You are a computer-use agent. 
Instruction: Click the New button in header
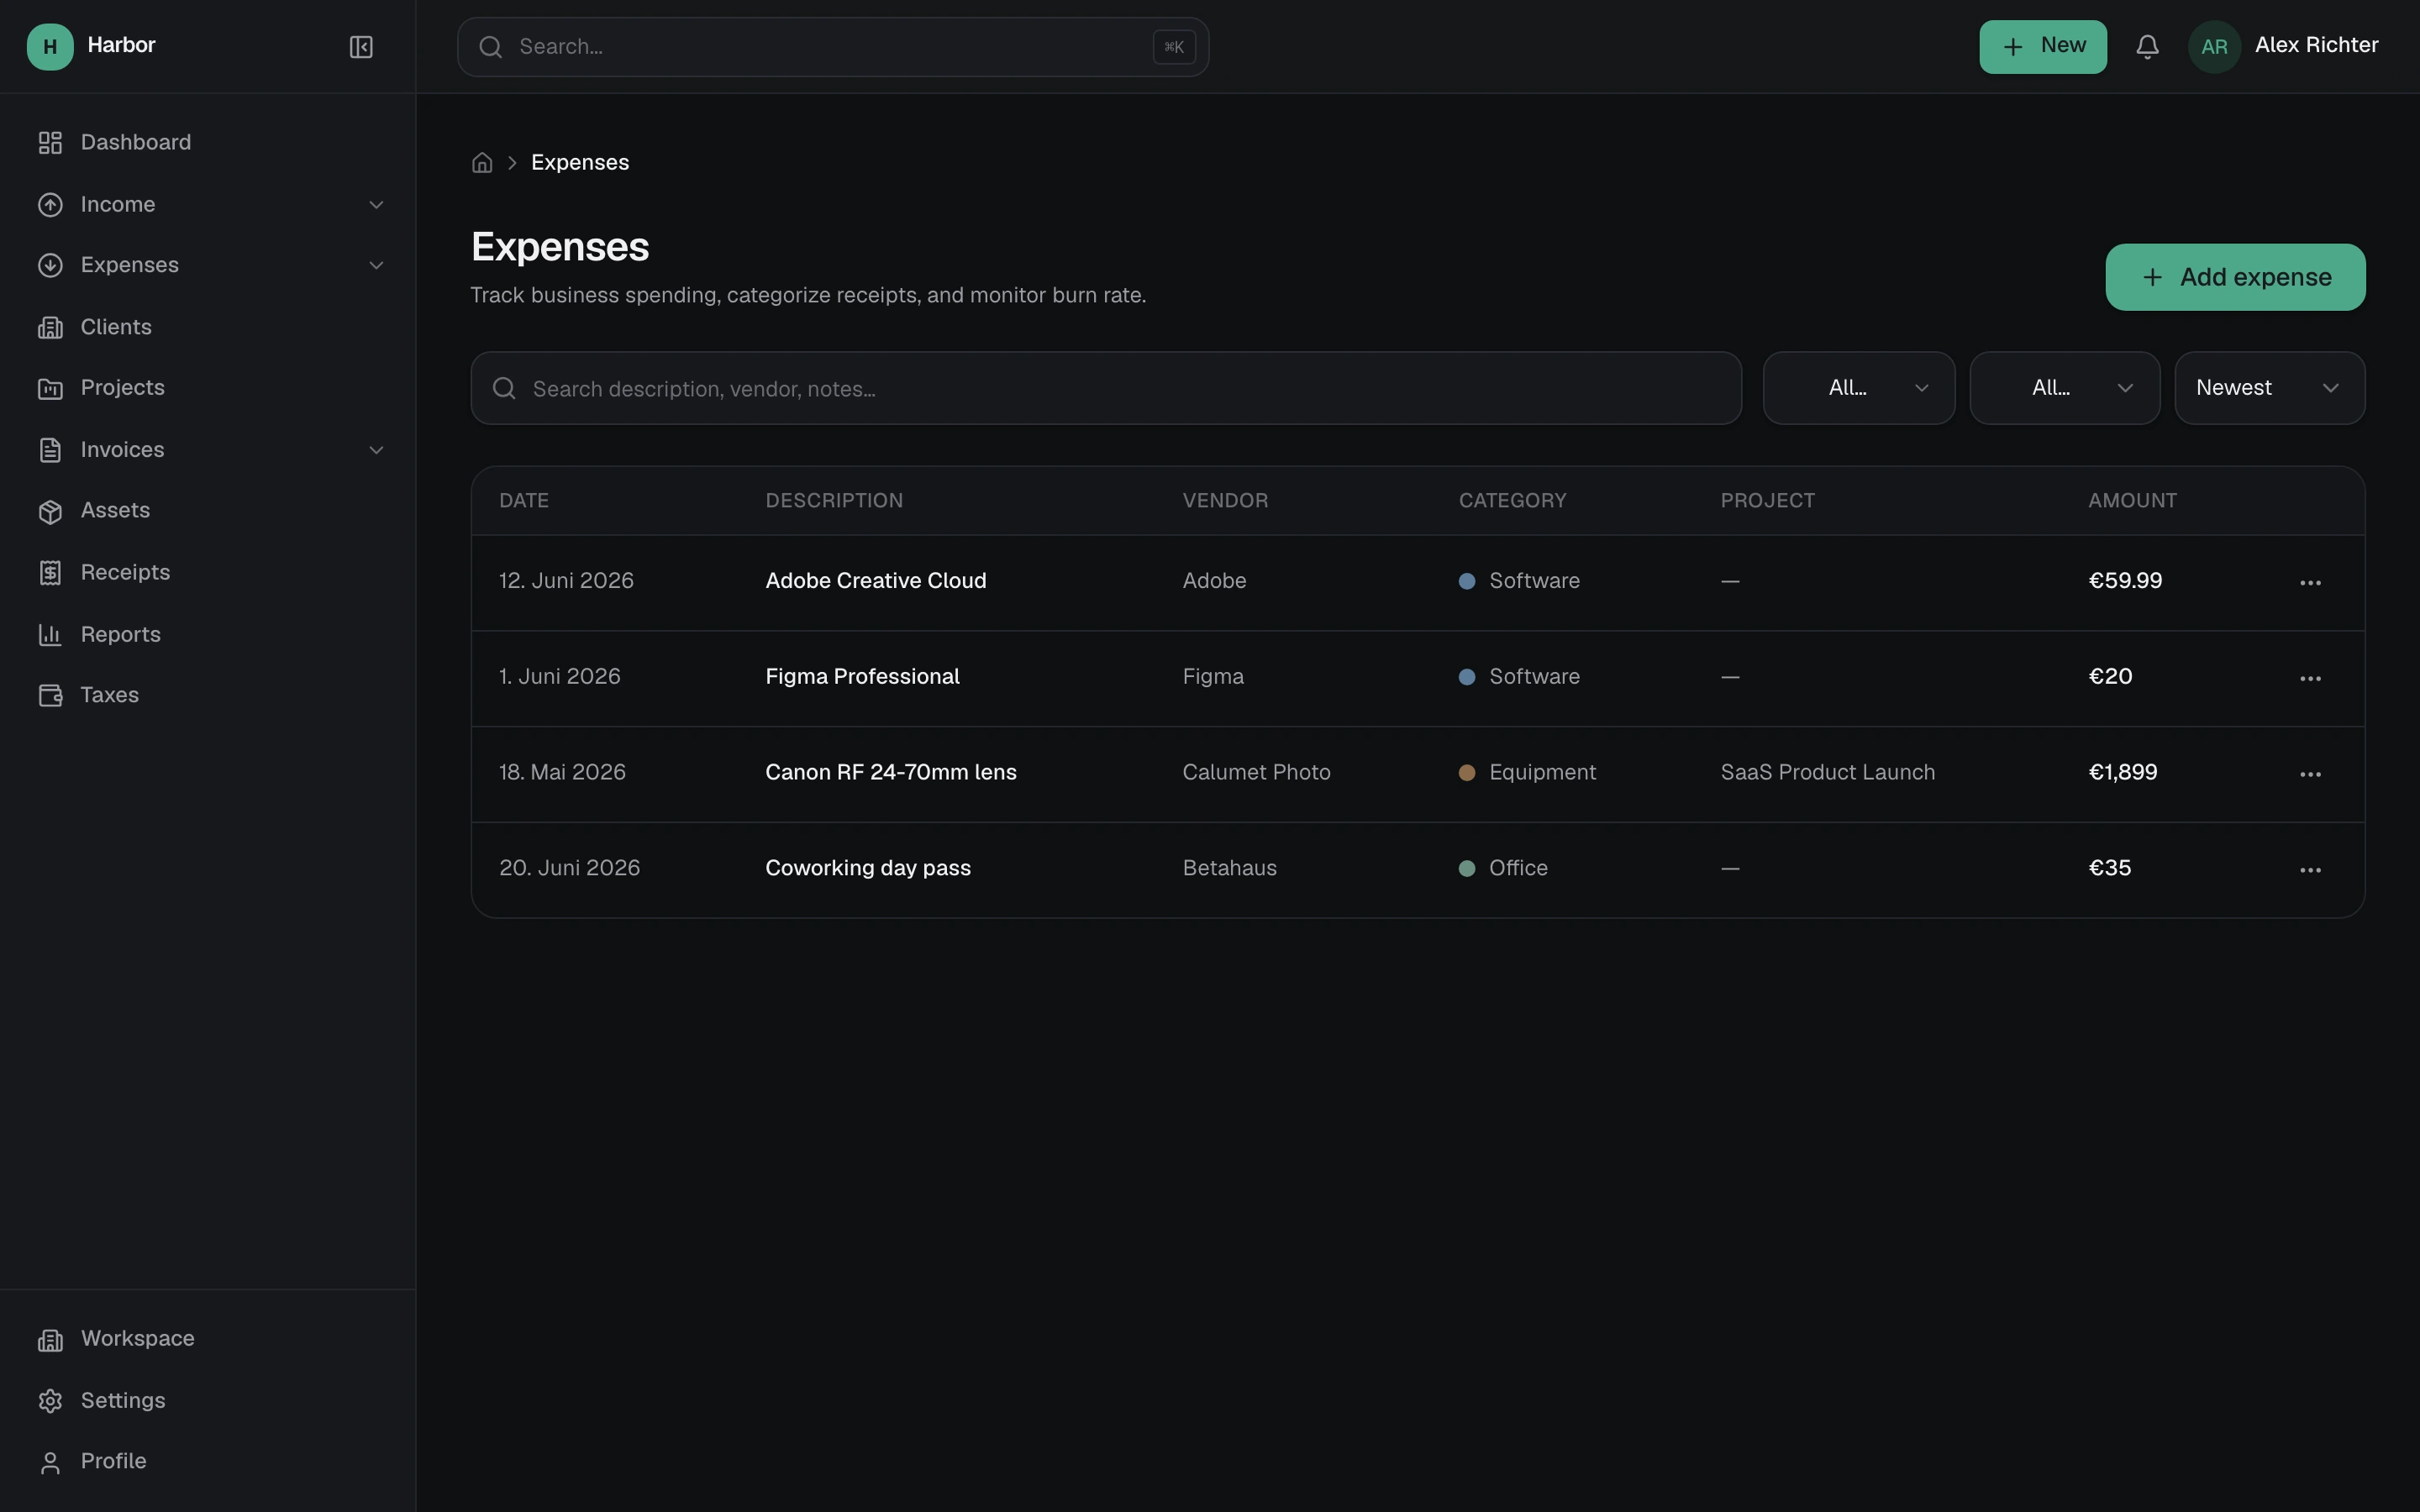(2043, 47)
